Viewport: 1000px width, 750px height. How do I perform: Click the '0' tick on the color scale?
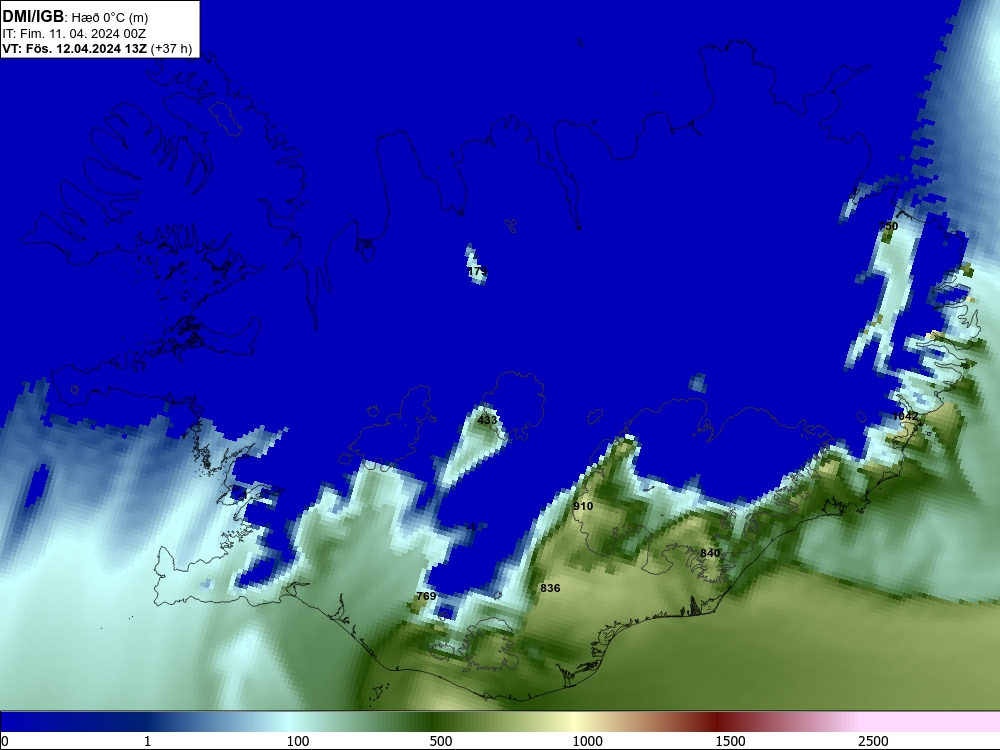click(5, 741)
